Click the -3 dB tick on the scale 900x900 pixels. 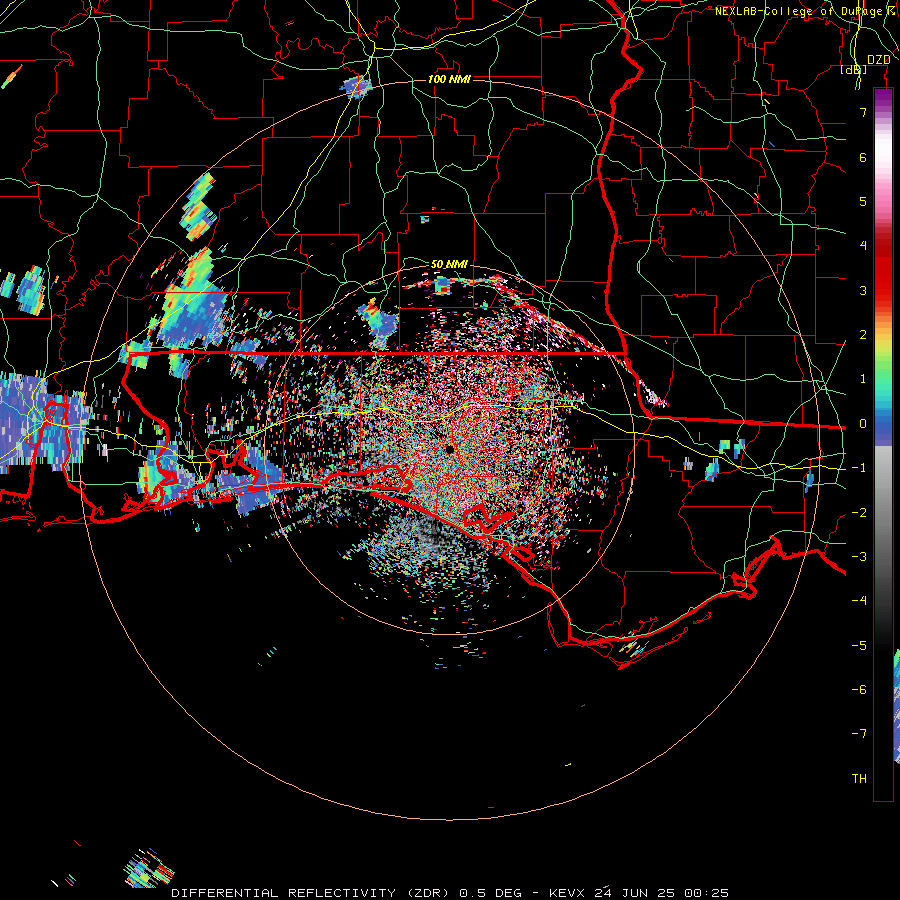pyautogui.click(x=859, y=557)
